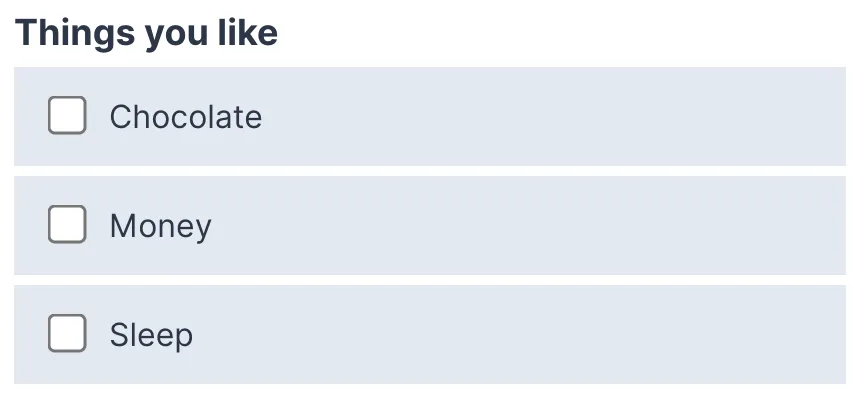This screenshot has width=862, height=400.
Task: Mark the middle option, Money
Action: pos(67,225)
